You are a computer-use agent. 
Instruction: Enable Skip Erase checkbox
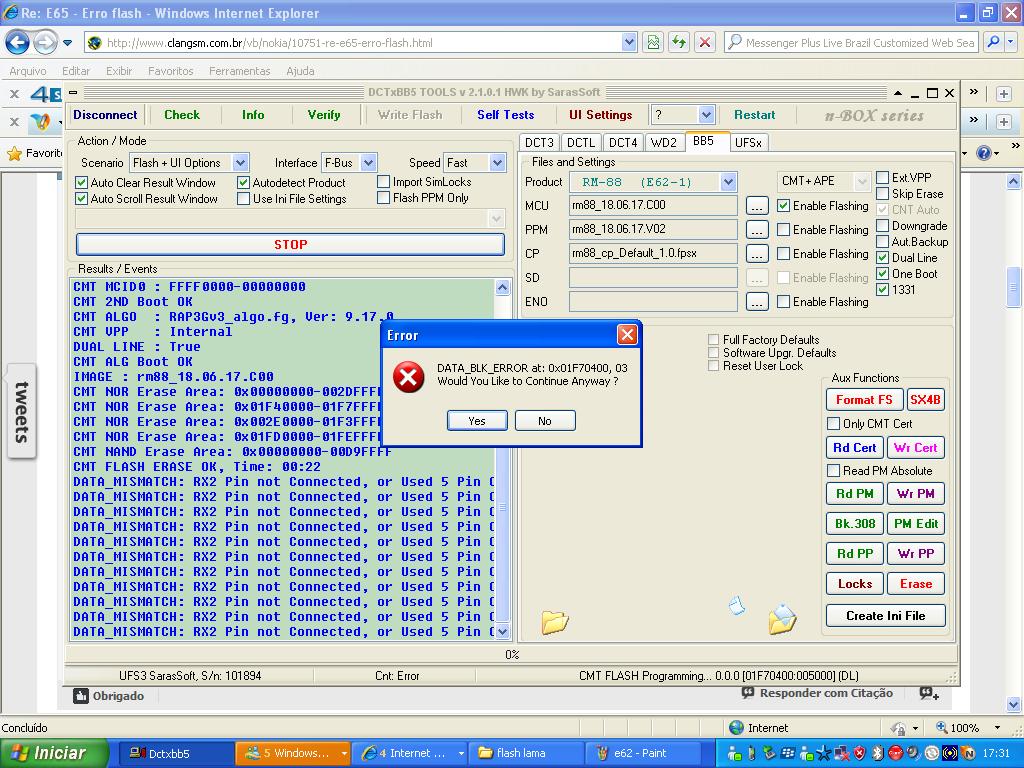882,194
